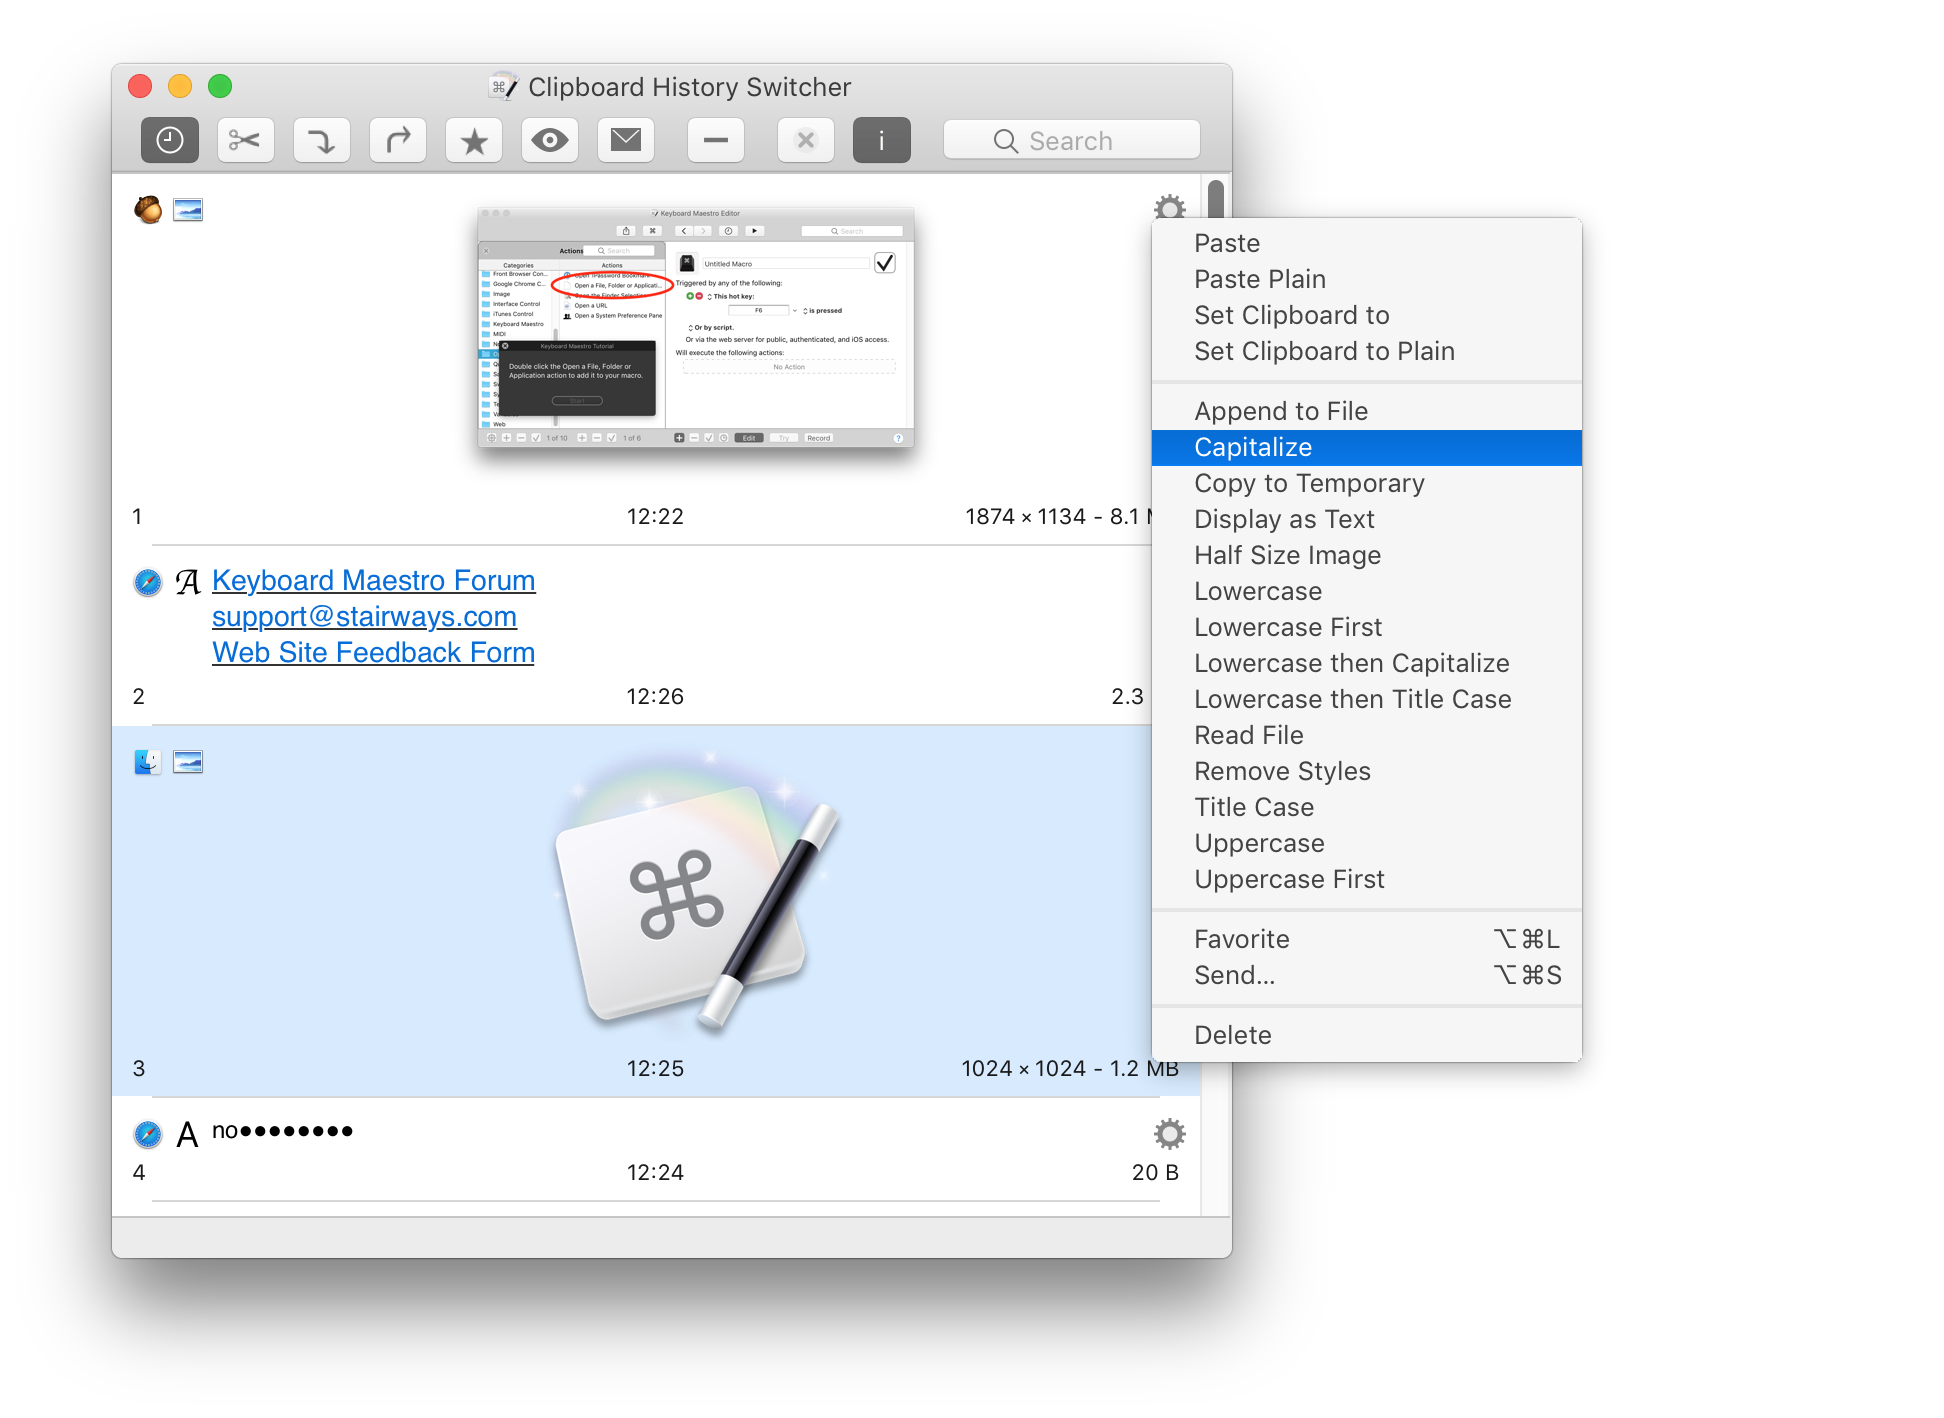Click the scissors cut toolbar icon

click(x=245, y=140)
